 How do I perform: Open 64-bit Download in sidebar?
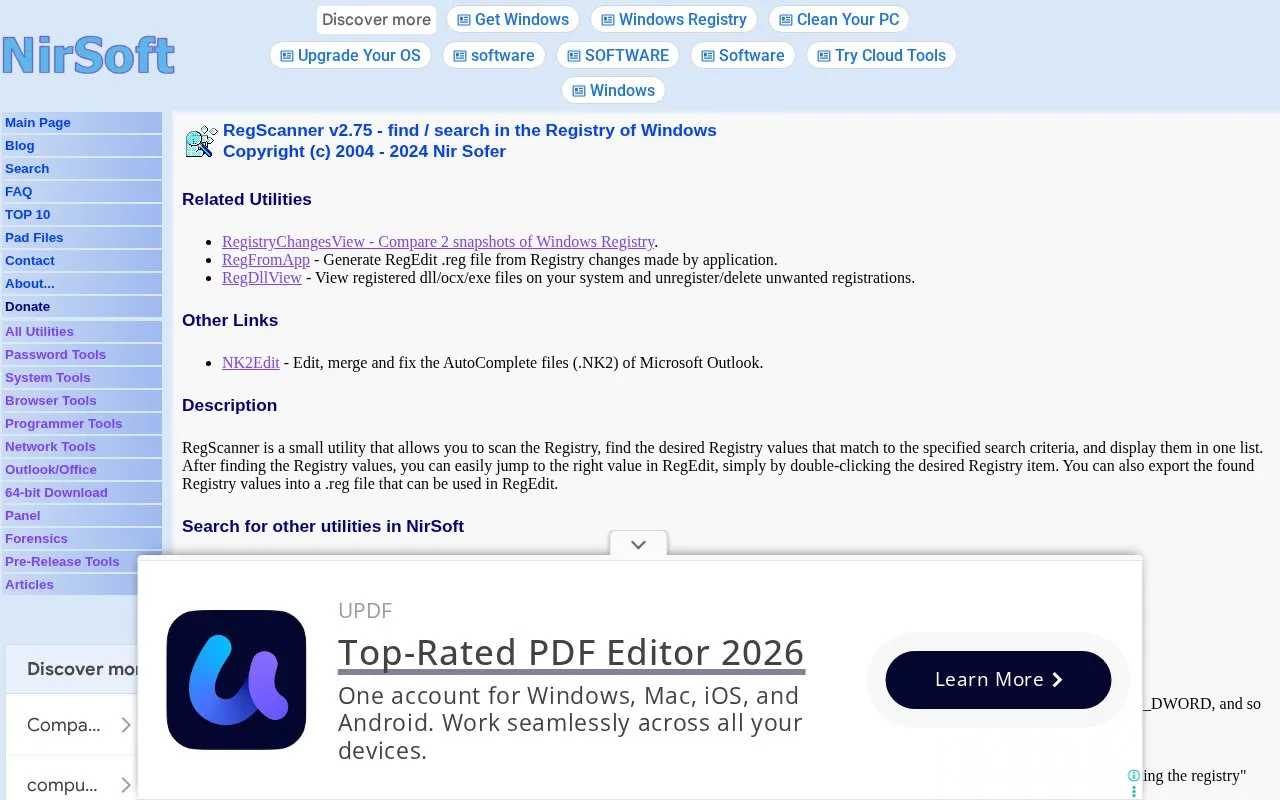(82, 493)
